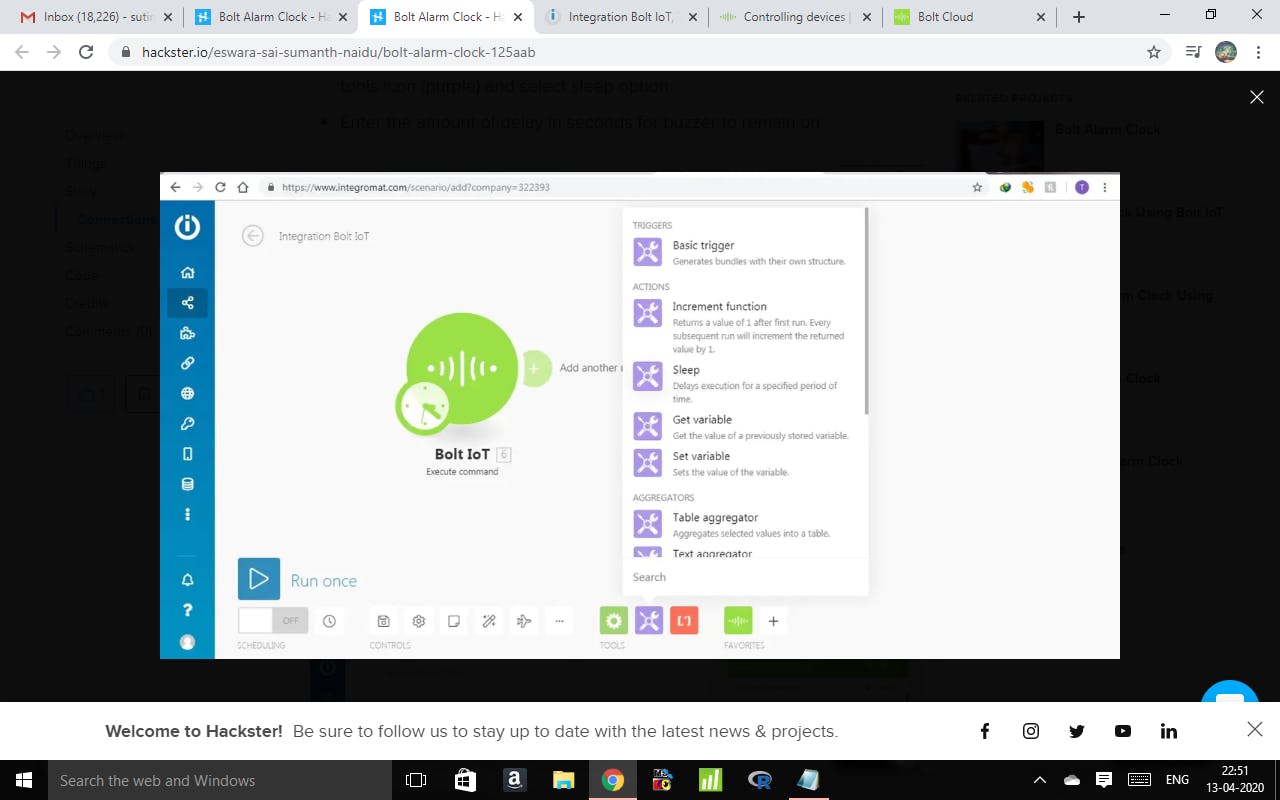
Task: Open Hackster's Facebook page
Action: tap(985, 731)
